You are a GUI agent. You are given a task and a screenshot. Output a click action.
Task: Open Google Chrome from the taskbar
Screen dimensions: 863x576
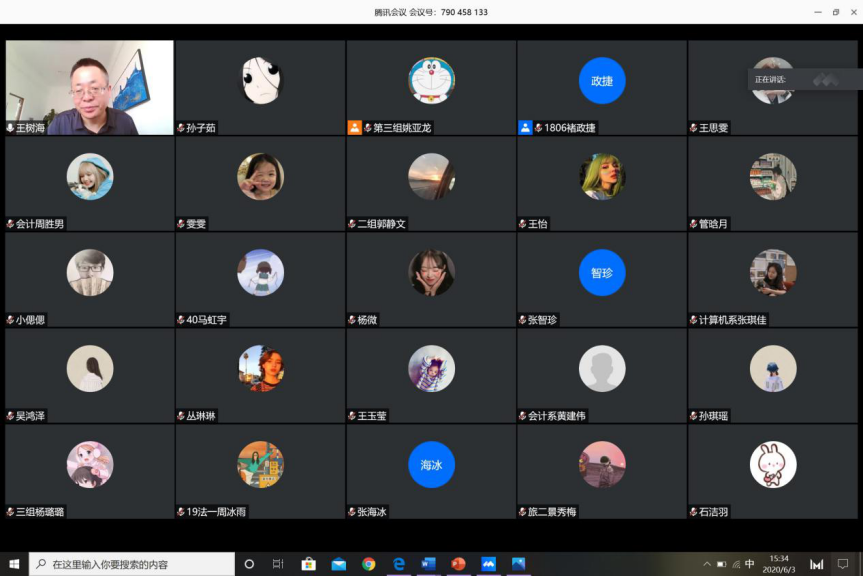pos(368,564)
